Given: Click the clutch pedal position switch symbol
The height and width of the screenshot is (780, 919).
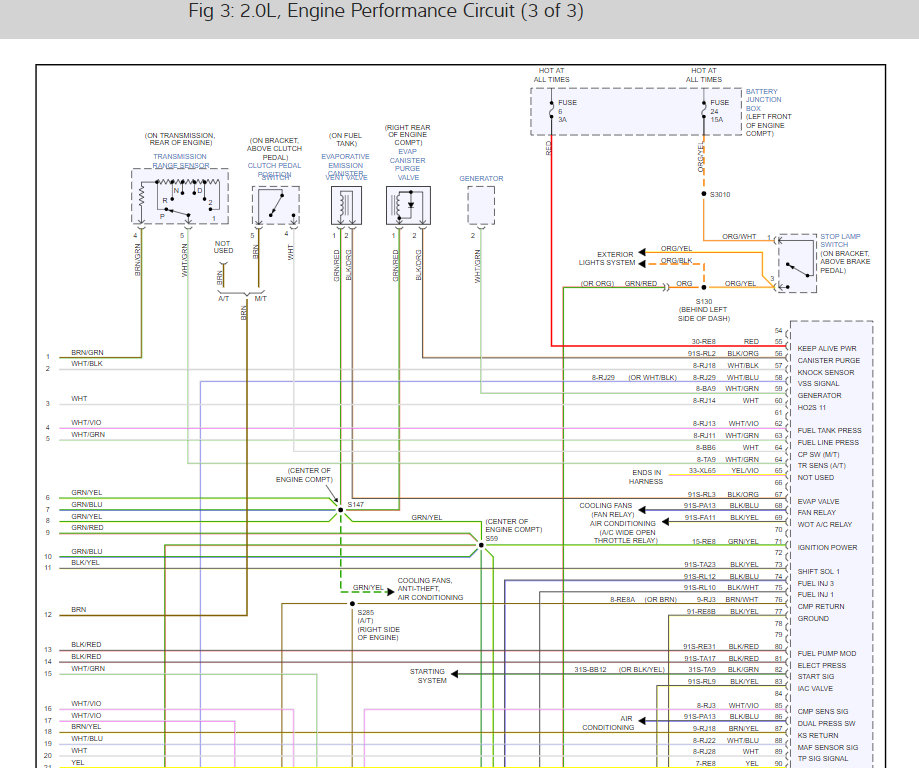Looking at the screenshot, I should (x=275, y=205).
